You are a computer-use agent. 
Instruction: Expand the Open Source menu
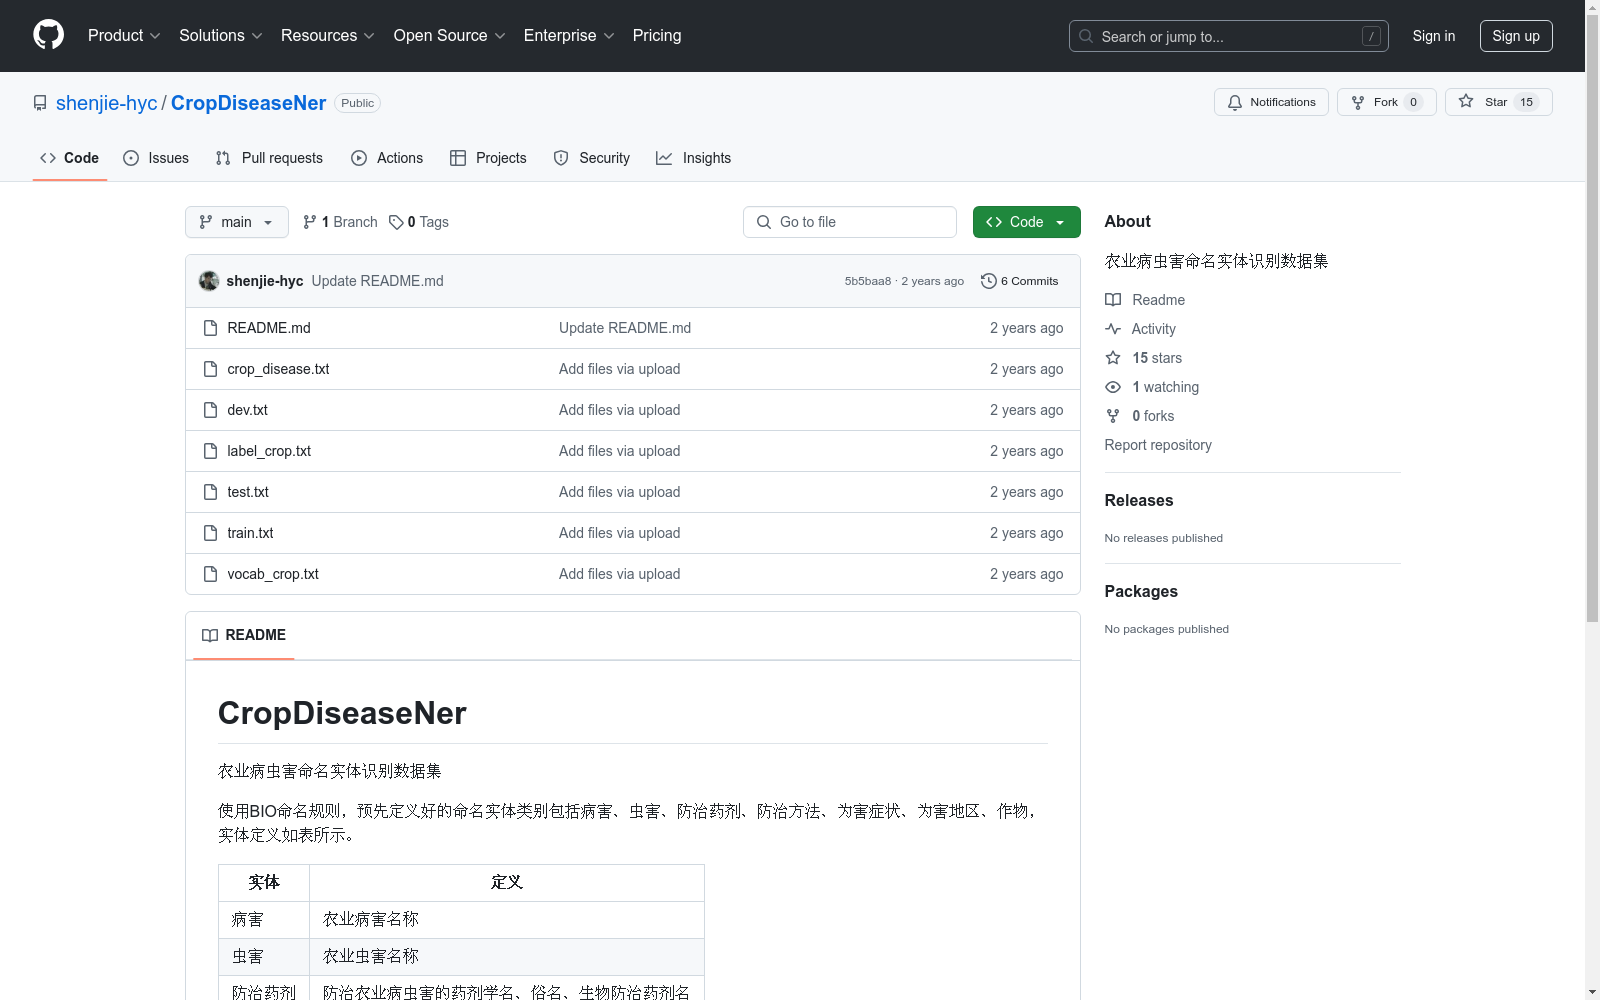pyautogui.click(x=449, y=35)
